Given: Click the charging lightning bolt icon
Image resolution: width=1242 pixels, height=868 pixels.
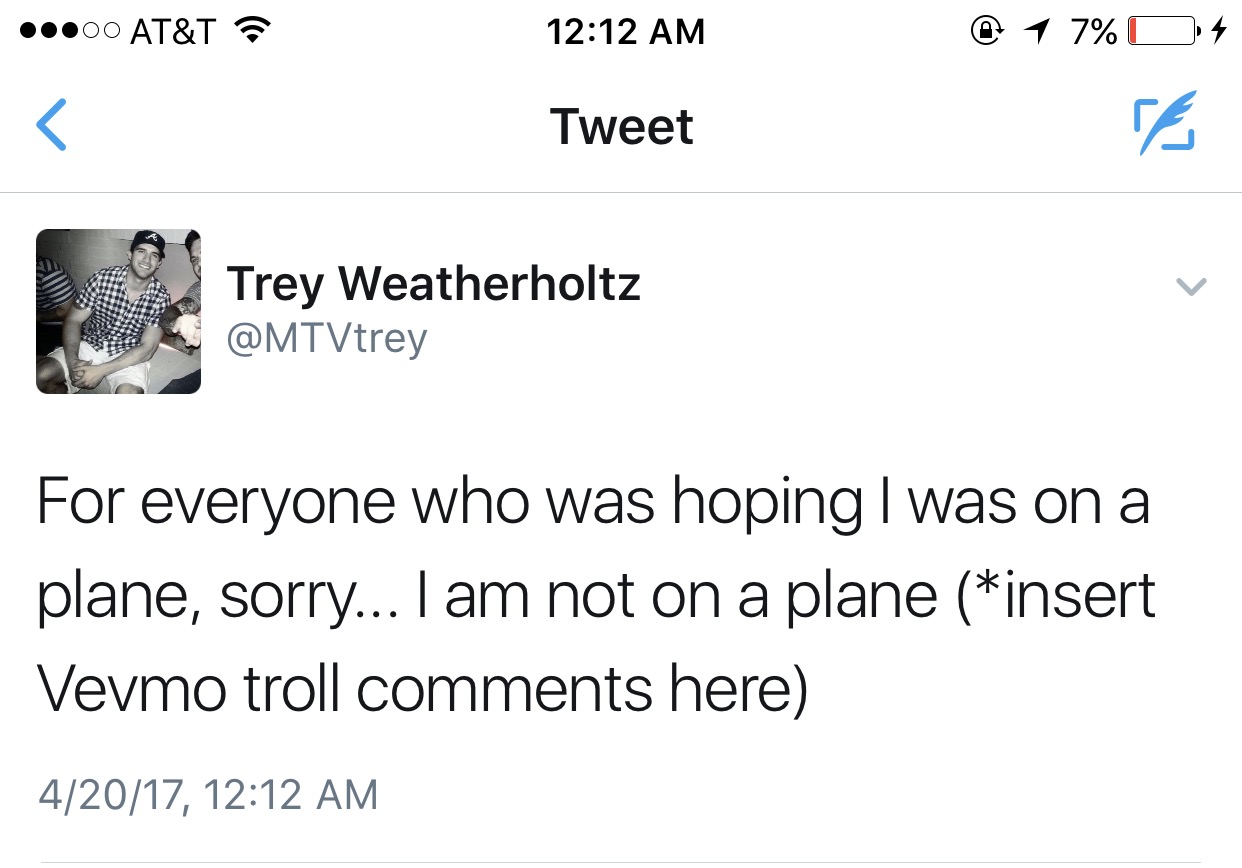Looking at the screenshot, I should (1218, 32).
